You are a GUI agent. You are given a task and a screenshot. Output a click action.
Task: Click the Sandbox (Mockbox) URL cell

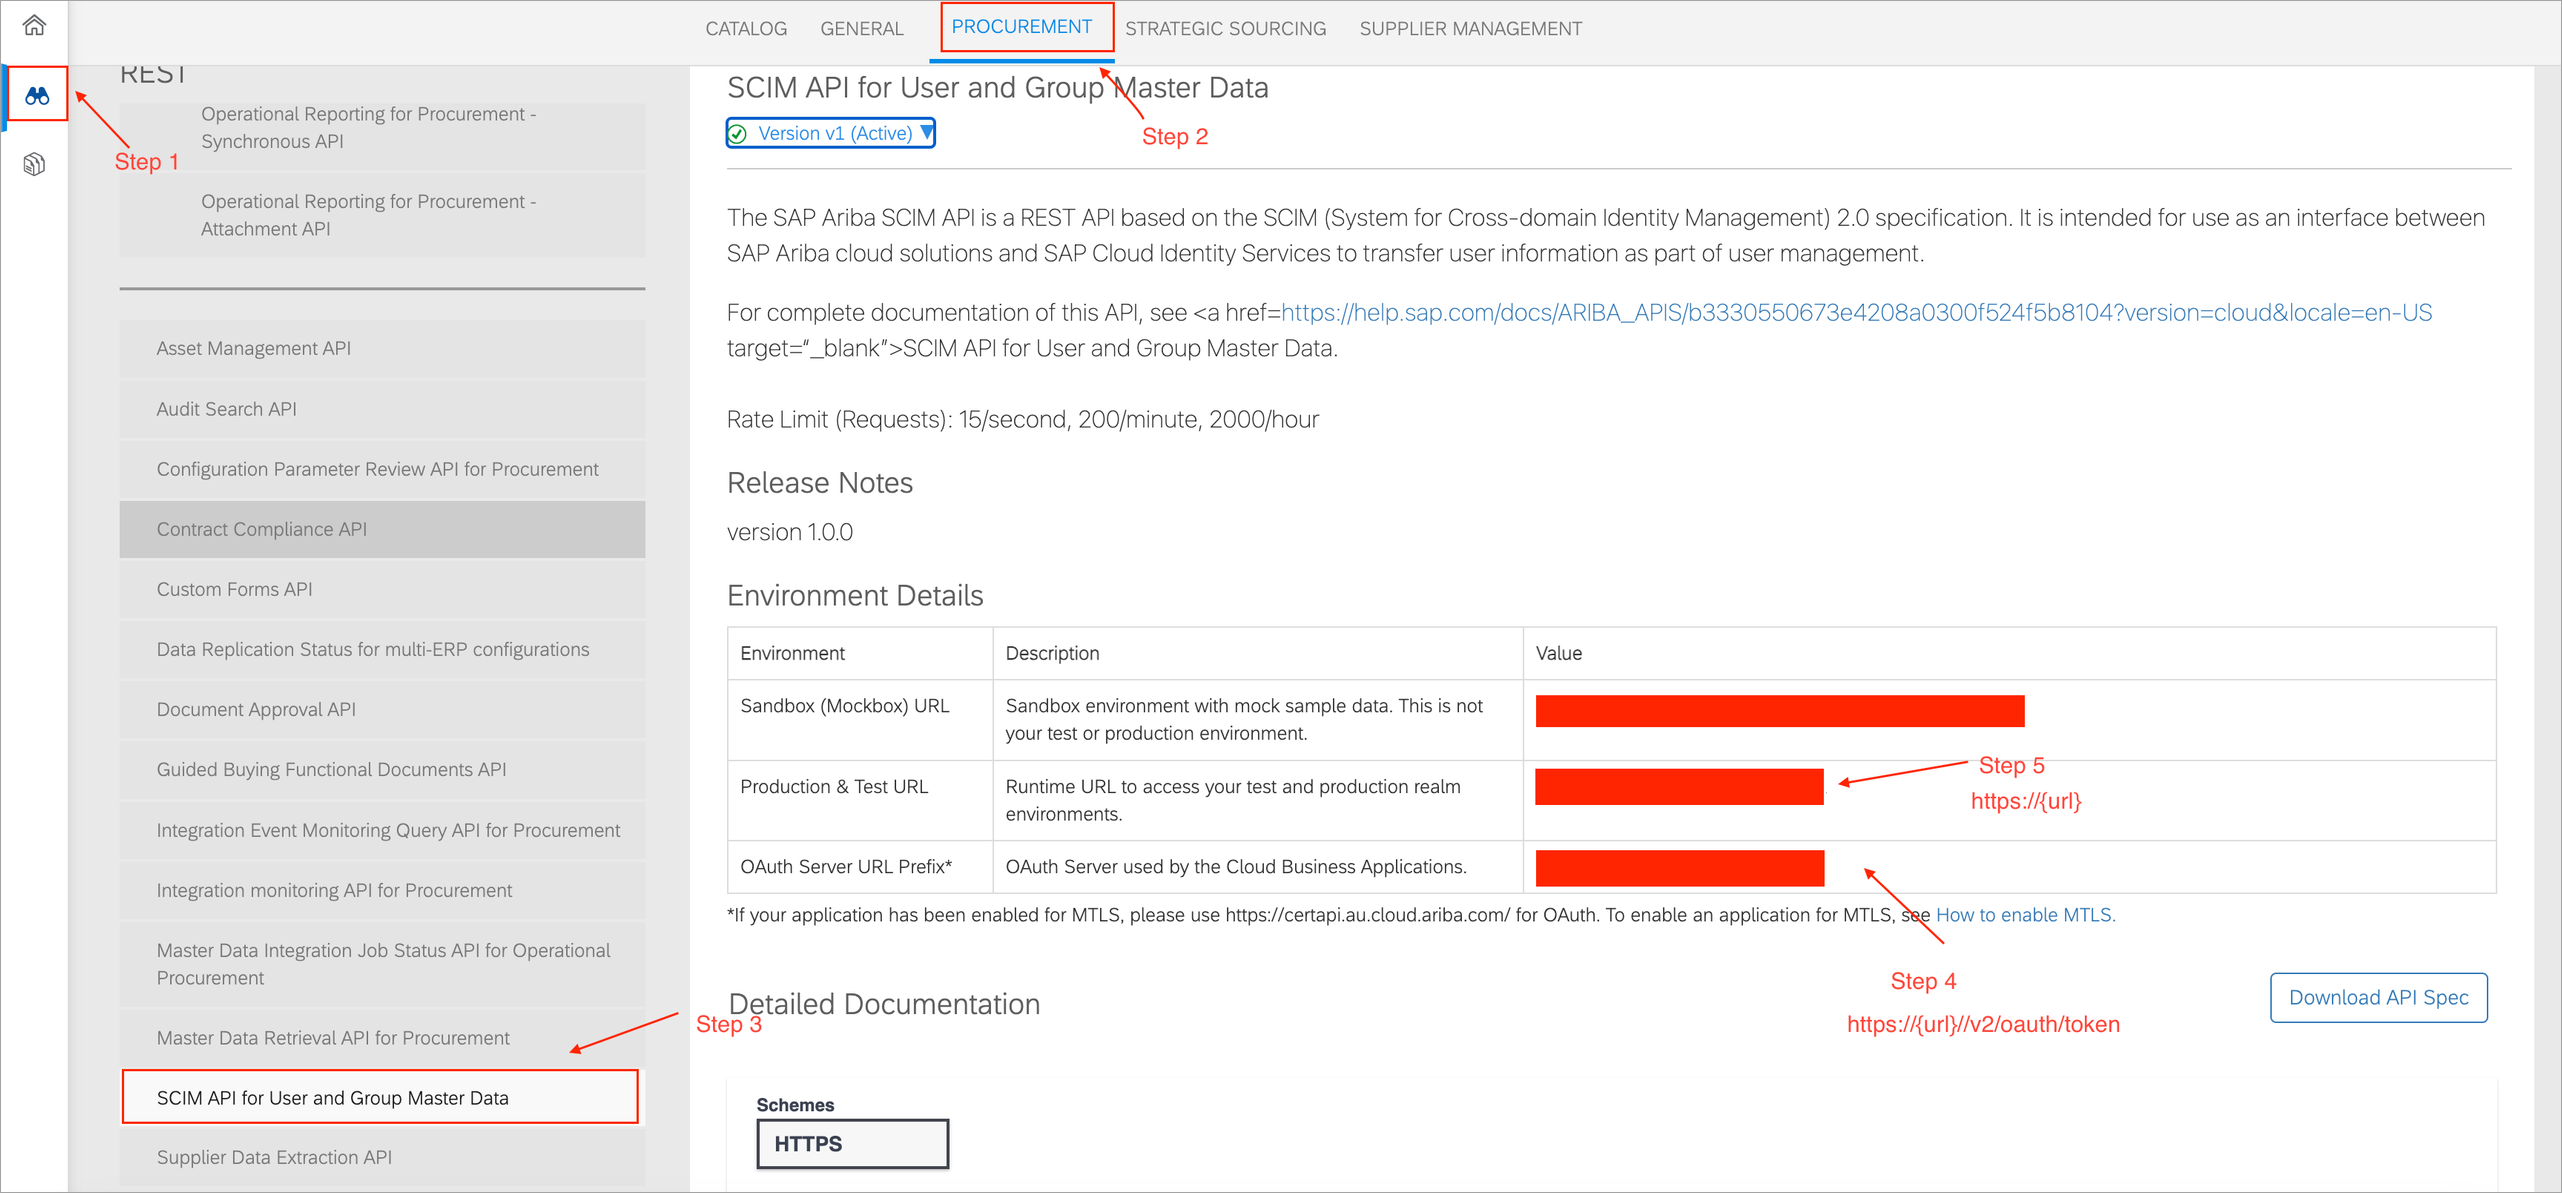(x=860, y=720)
